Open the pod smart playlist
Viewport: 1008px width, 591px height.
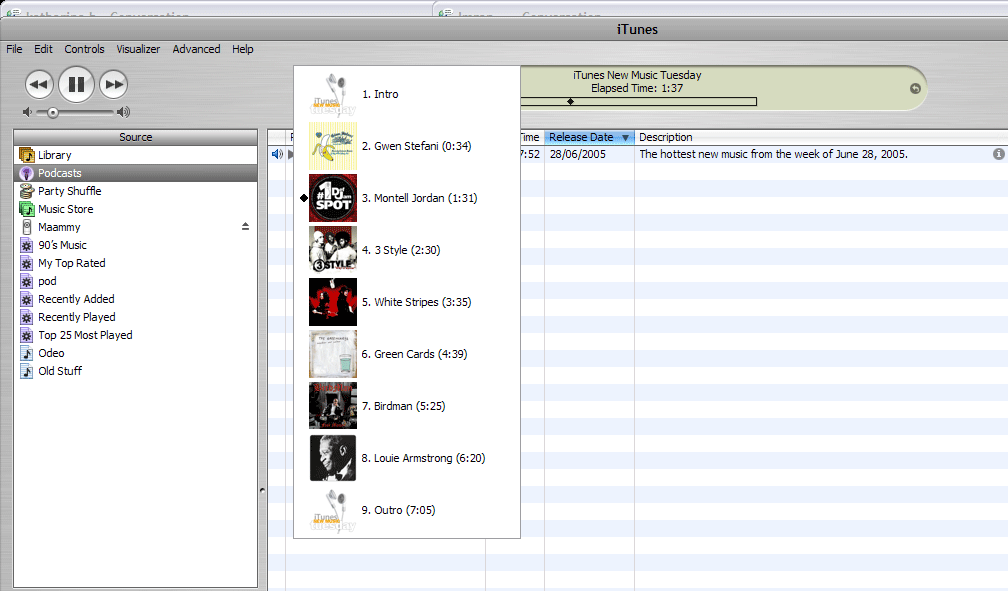coord(136,281)
